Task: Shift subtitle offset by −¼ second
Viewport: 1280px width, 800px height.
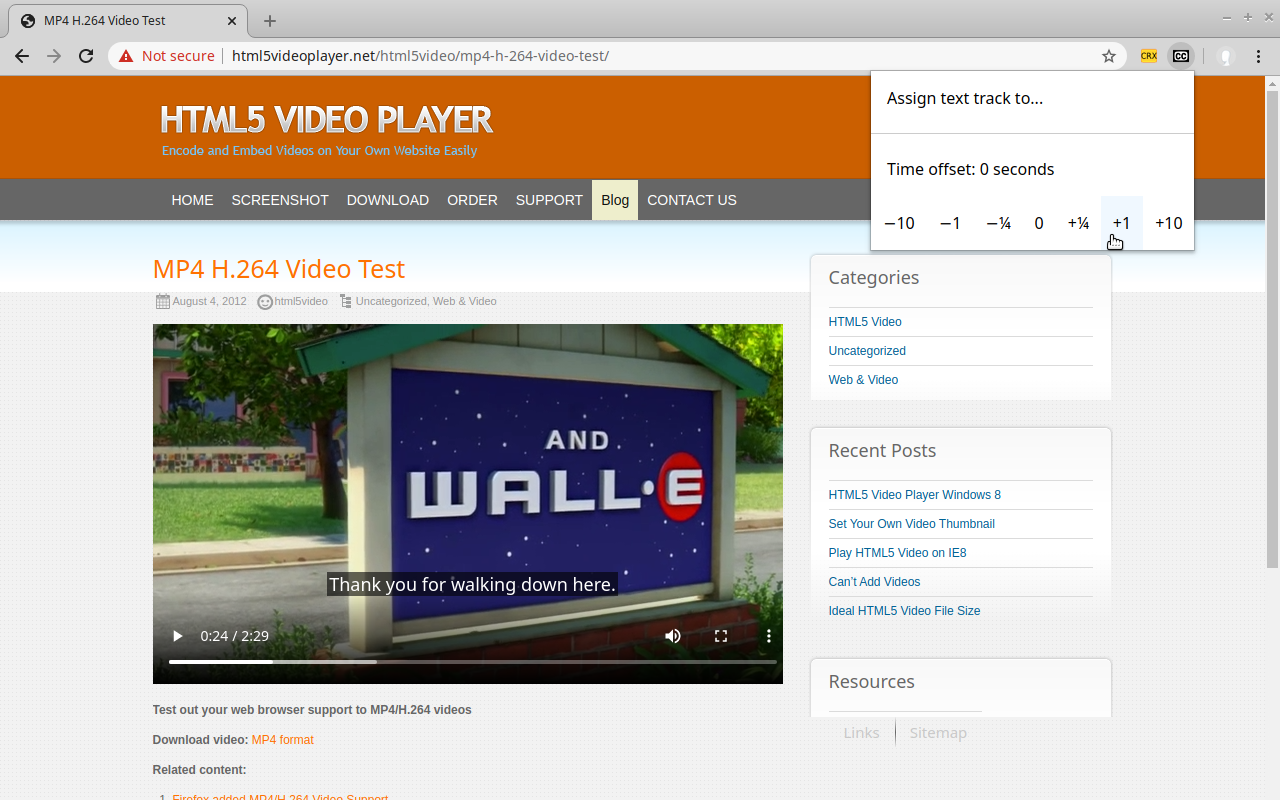Action: 998,223
